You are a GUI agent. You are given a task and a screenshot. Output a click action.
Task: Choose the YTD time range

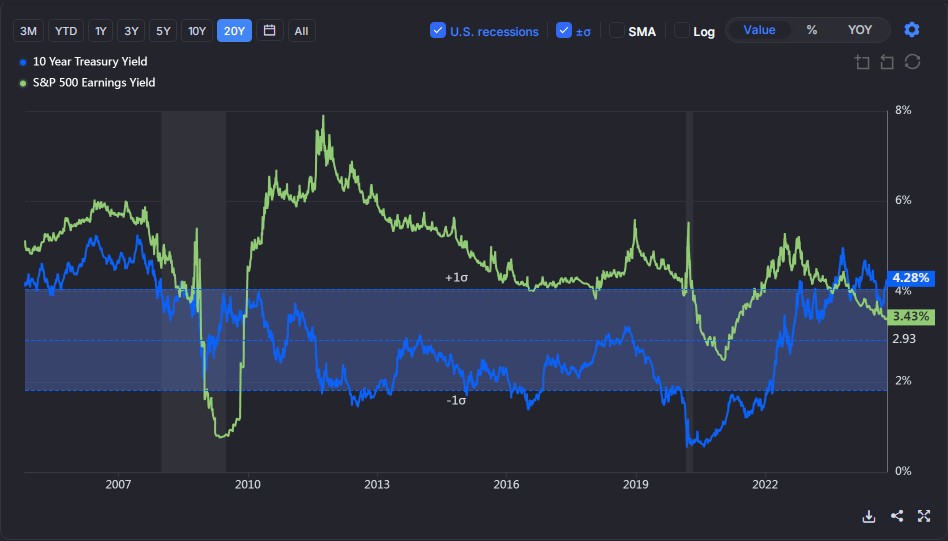66,31
